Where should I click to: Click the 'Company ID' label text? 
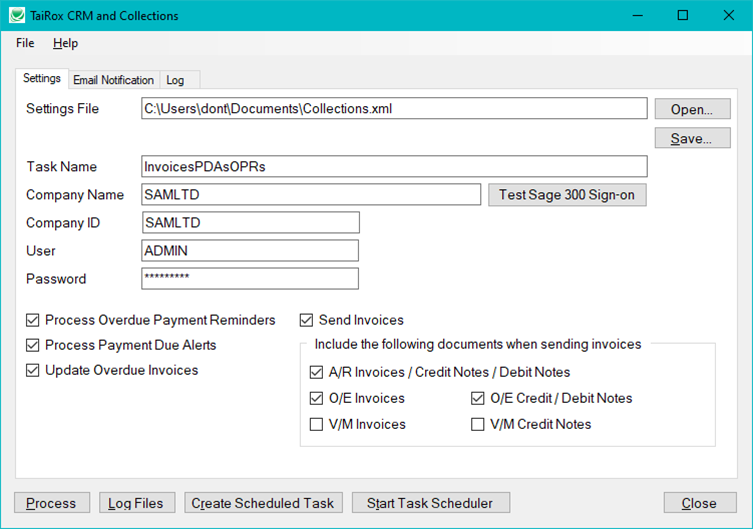coord(63,223)
